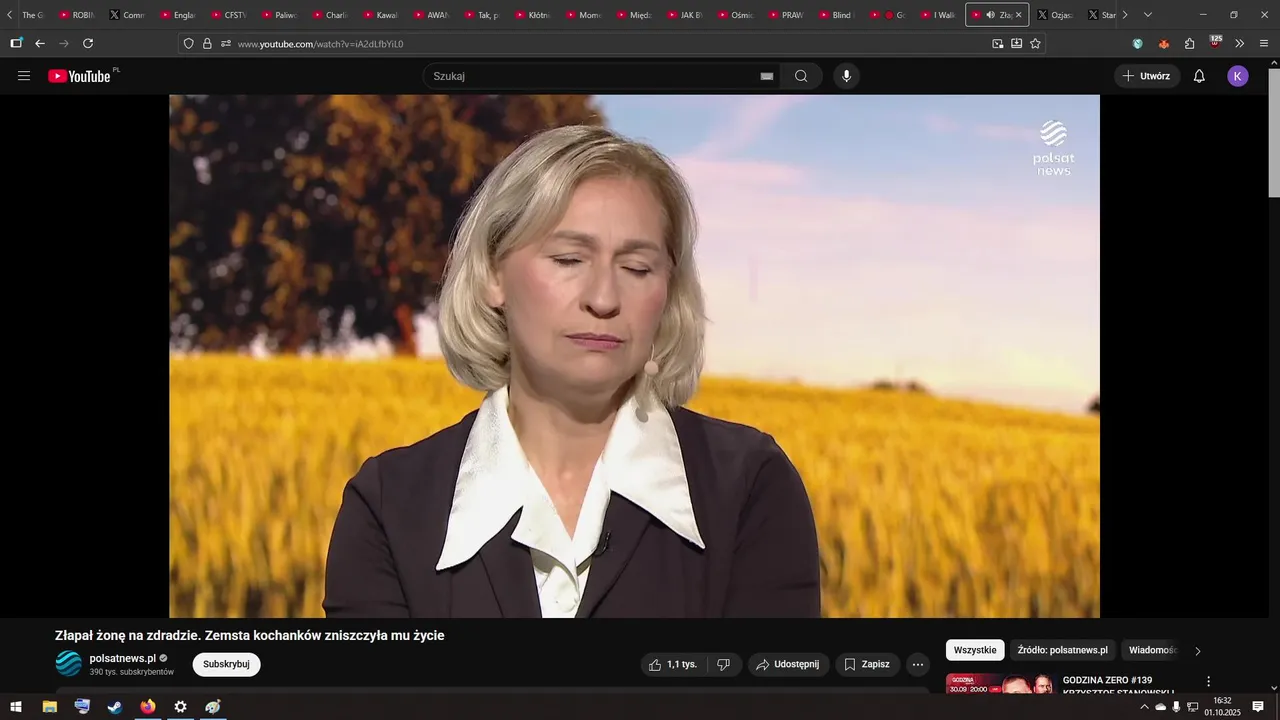Click the tracking protection shield icon
The width and height of the screenshot is (1280, 720).
click(x=188, y=43)
